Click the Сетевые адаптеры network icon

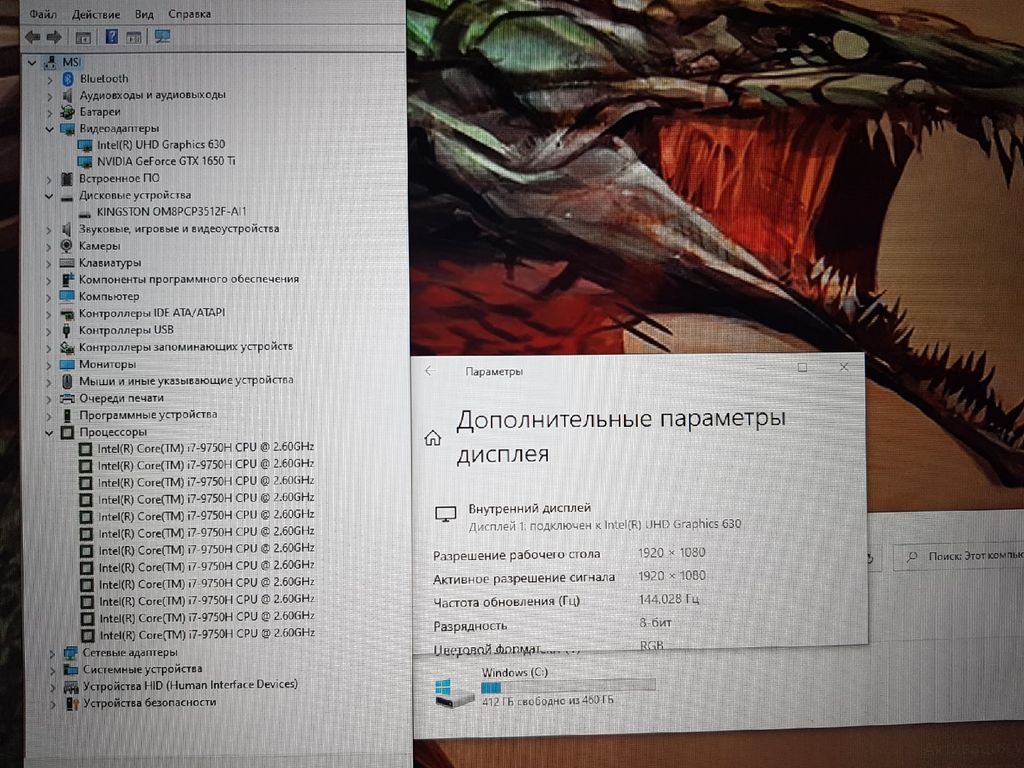point(71,652)
